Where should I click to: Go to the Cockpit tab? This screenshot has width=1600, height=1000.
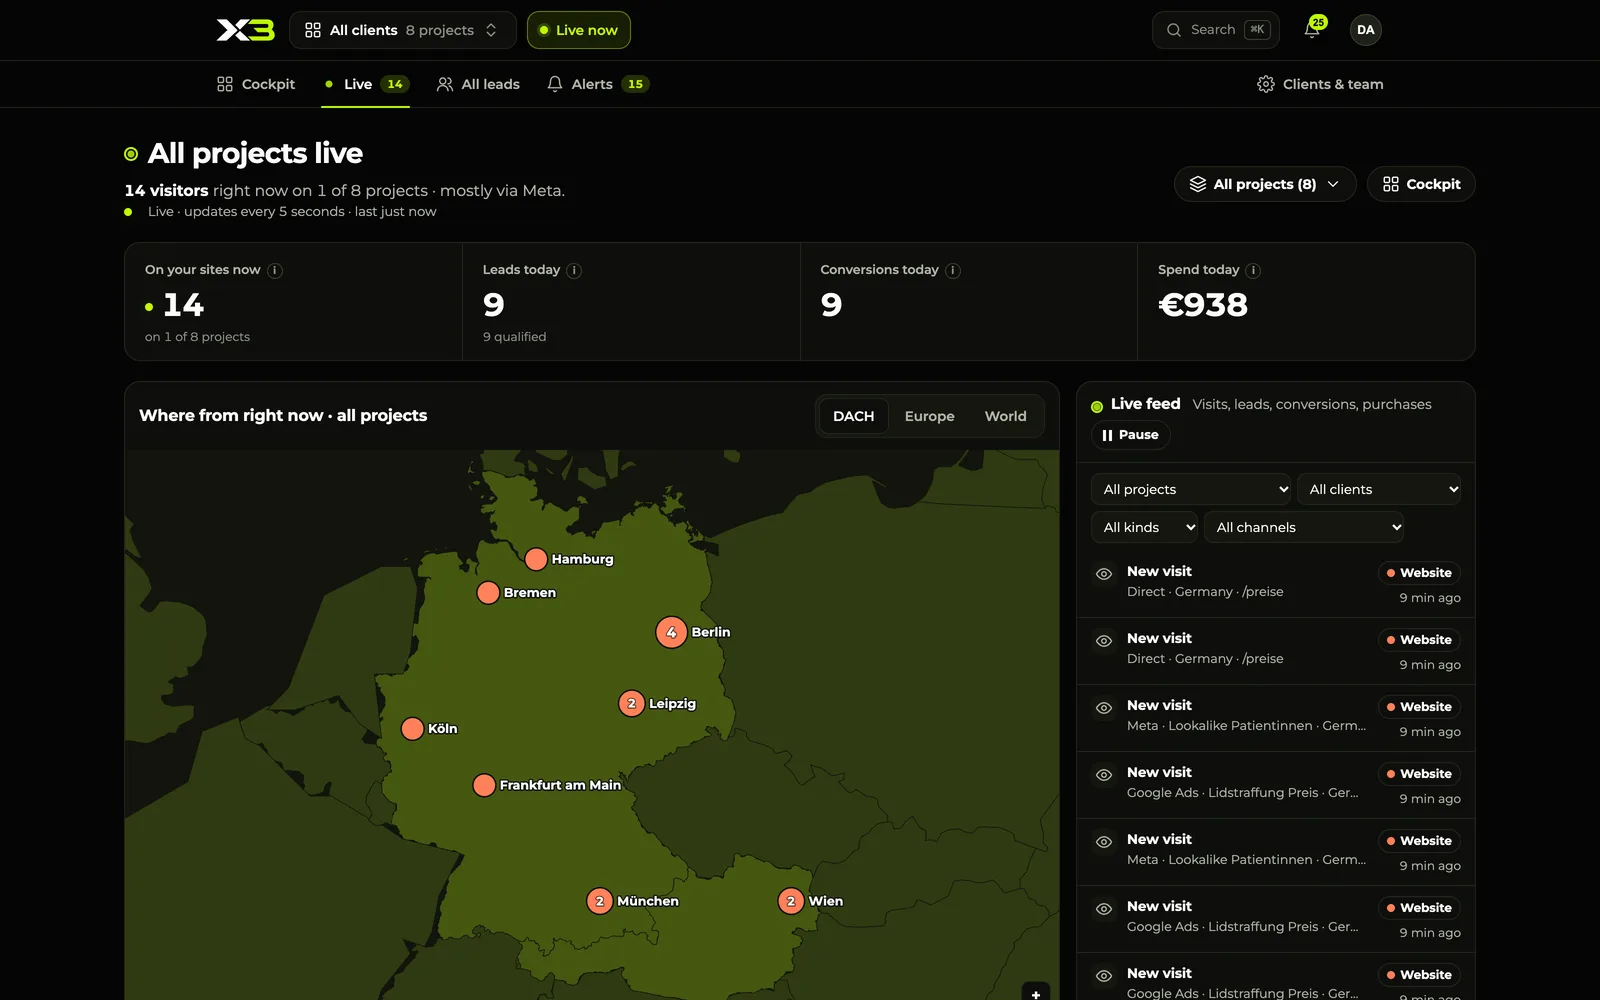tap(256, 84)
